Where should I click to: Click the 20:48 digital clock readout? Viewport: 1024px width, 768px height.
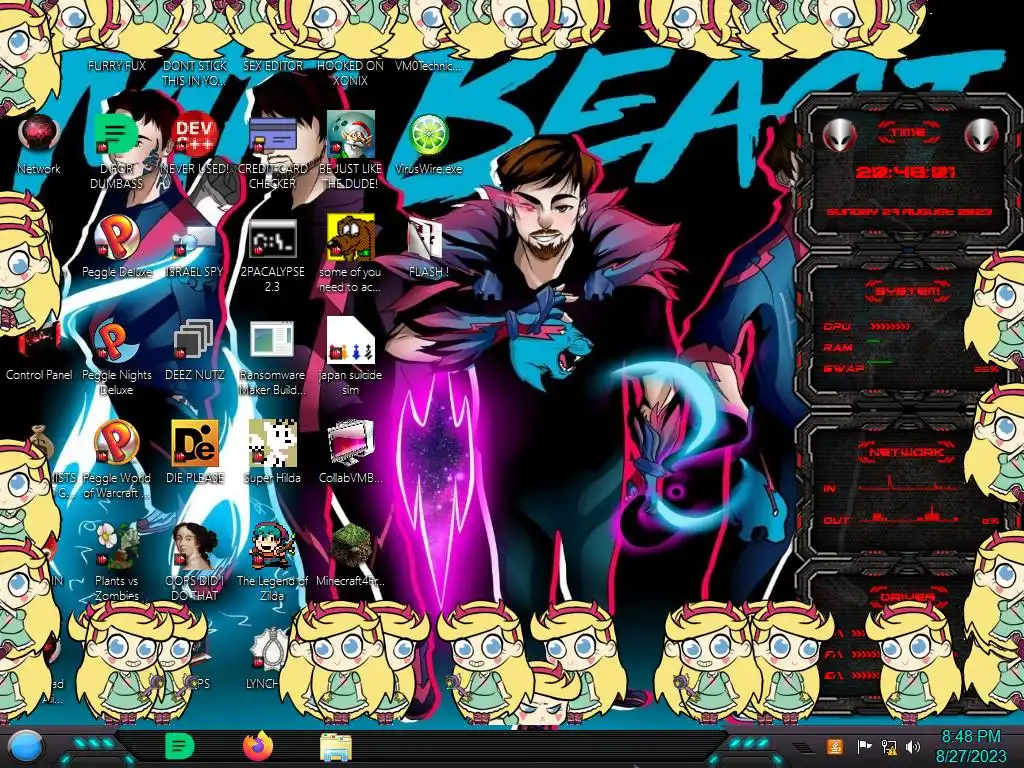904,172
